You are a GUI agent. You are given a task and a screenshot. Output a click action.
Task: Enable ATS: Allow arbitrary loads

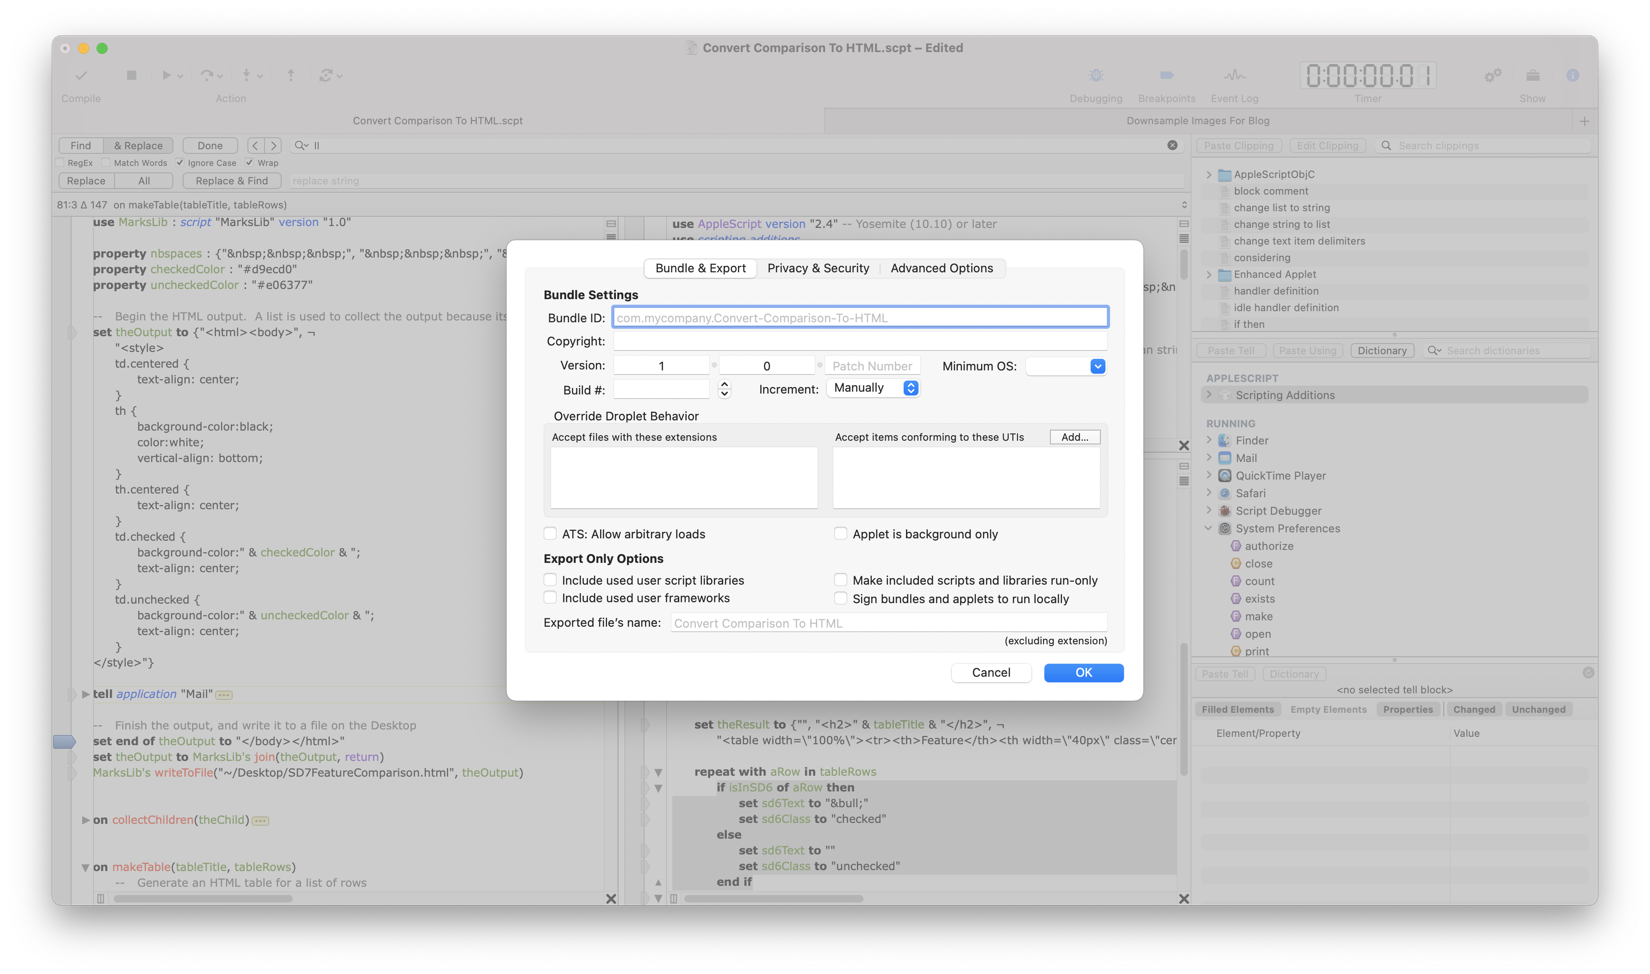click(550, 534)
